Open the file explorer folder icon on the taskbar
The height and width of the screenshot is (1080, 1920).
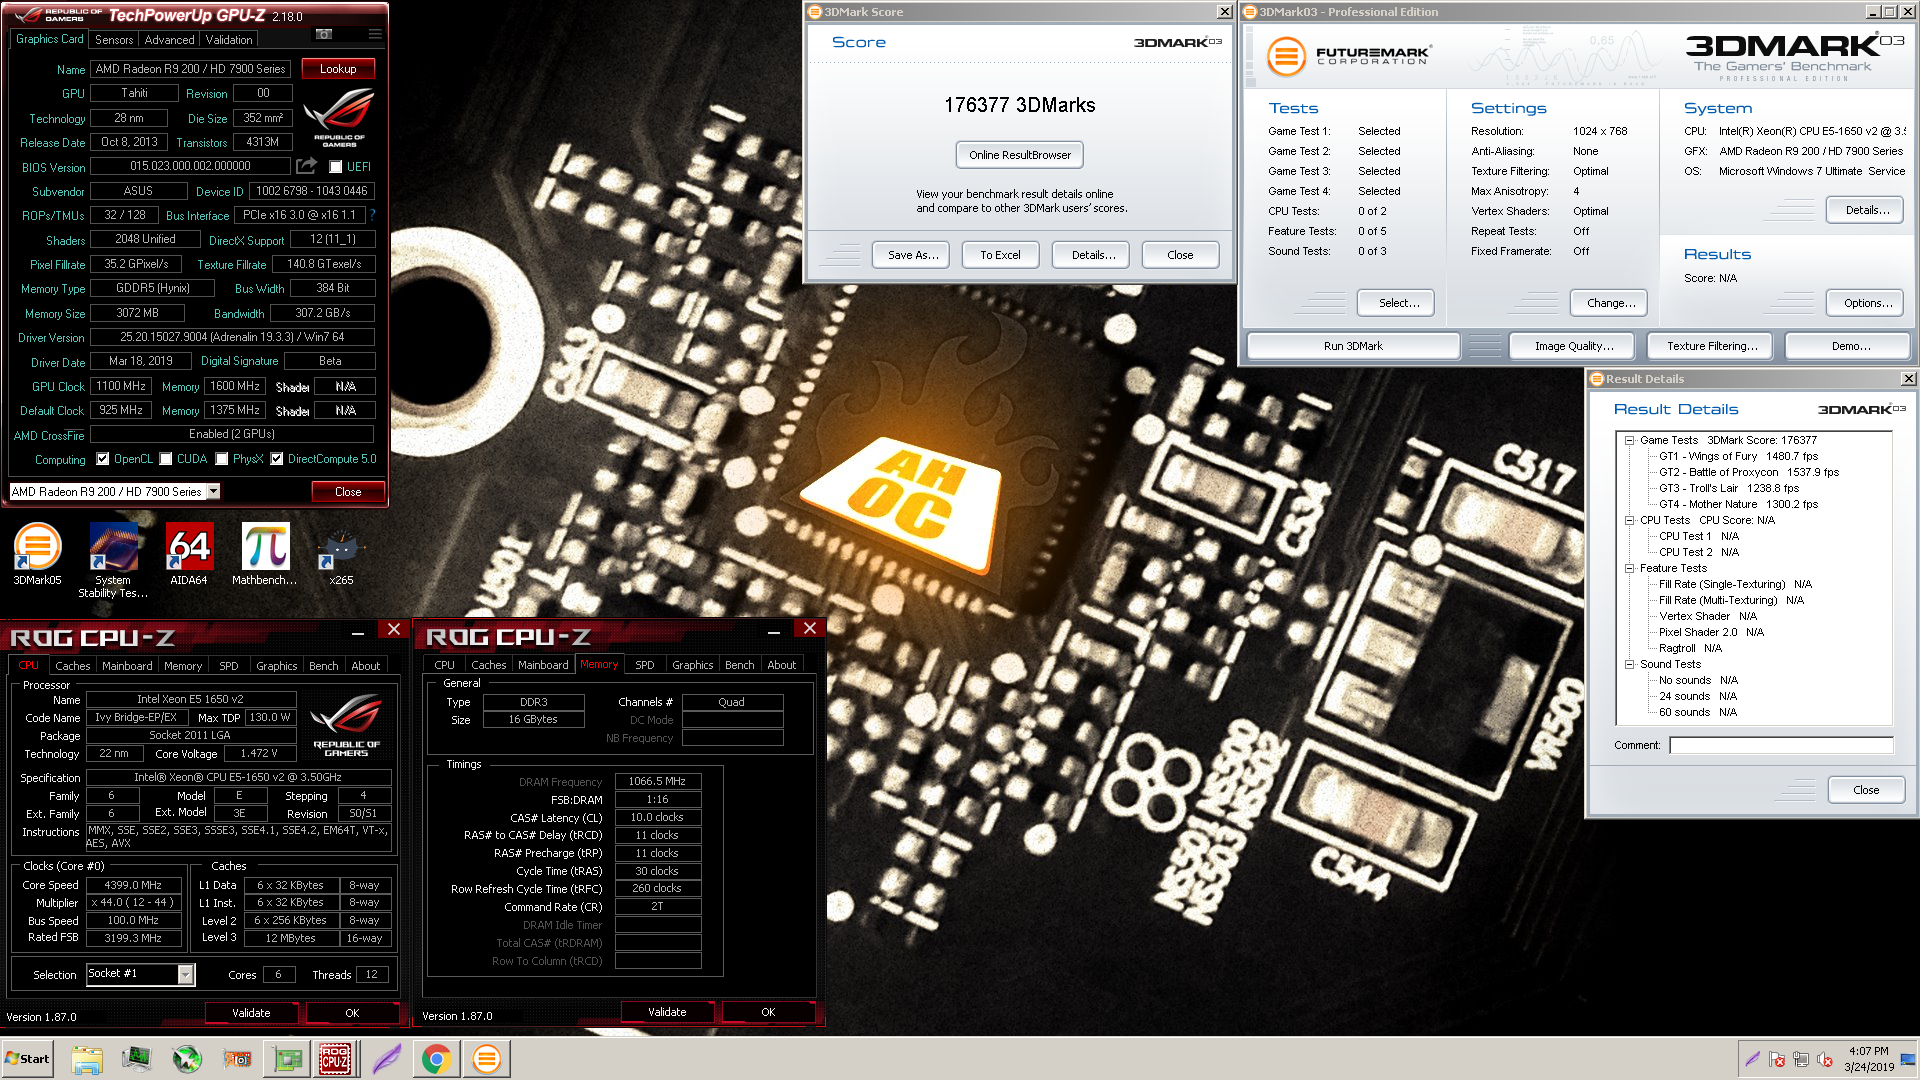[87, 1059]
